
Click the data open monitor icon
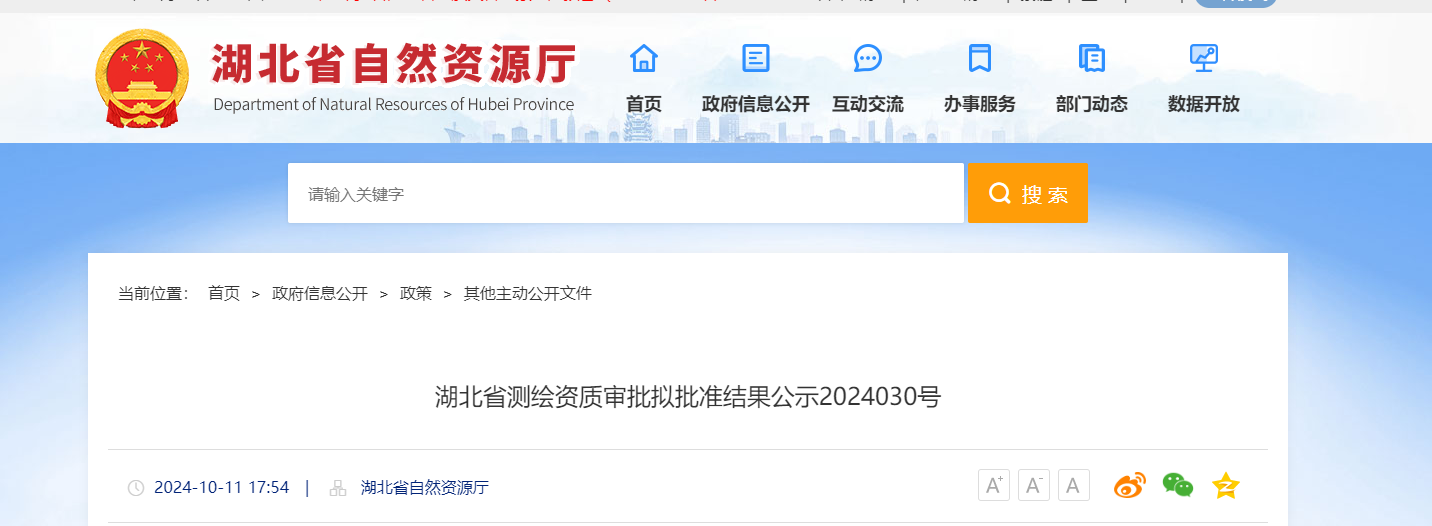click(x=1204, y=58)
